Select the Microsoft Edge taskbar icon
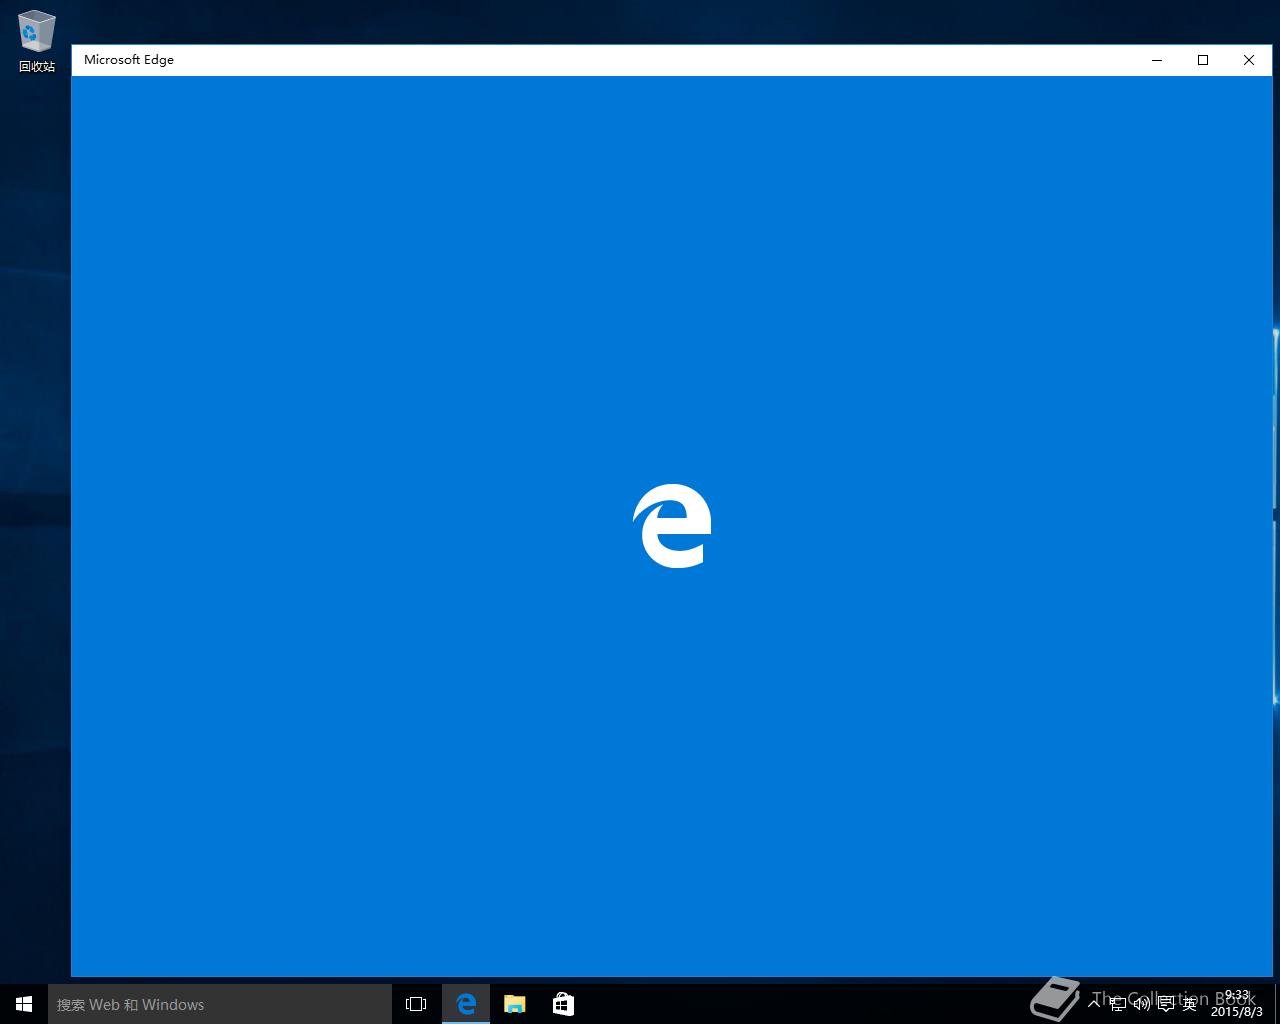Screen dimensions: 1280x1024 (x=466, y=1004)
